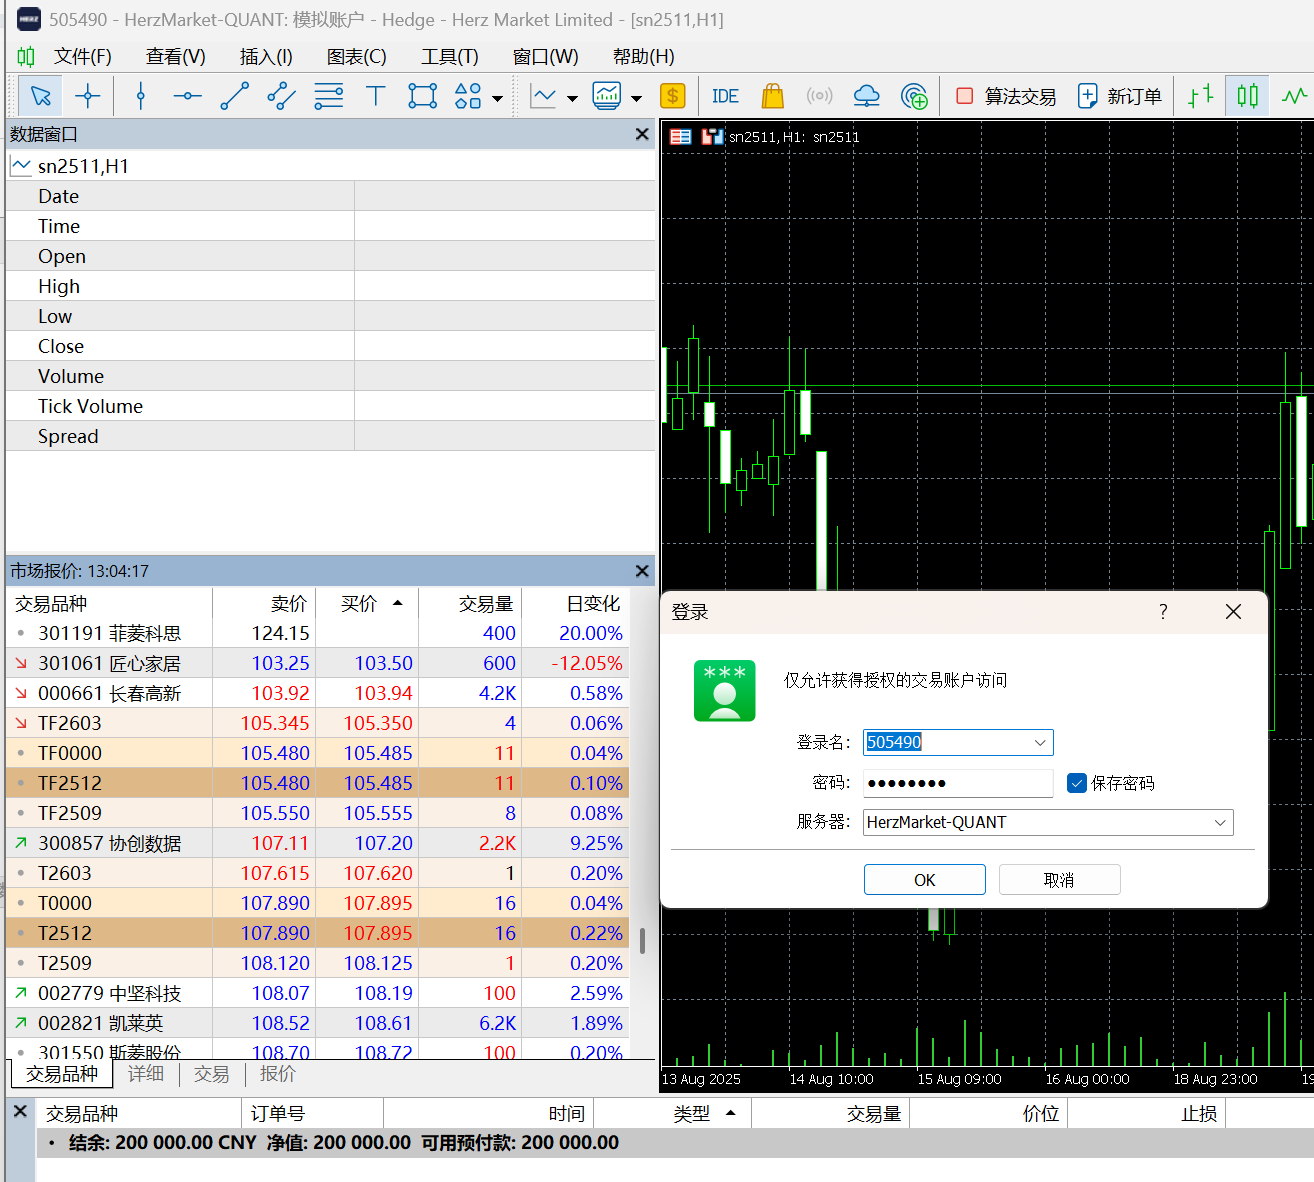Select the 301191 菲菱科思 row
The width and height of the screenshot is (1314, 1182).
click(318, 633)
